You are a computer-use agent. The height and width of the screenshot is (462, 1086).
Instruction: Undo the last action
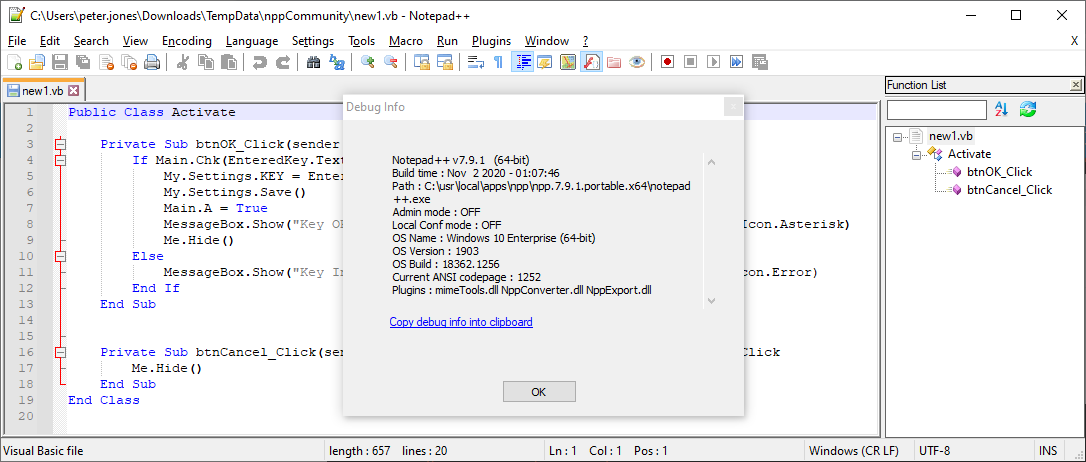(x=260, y=62)
